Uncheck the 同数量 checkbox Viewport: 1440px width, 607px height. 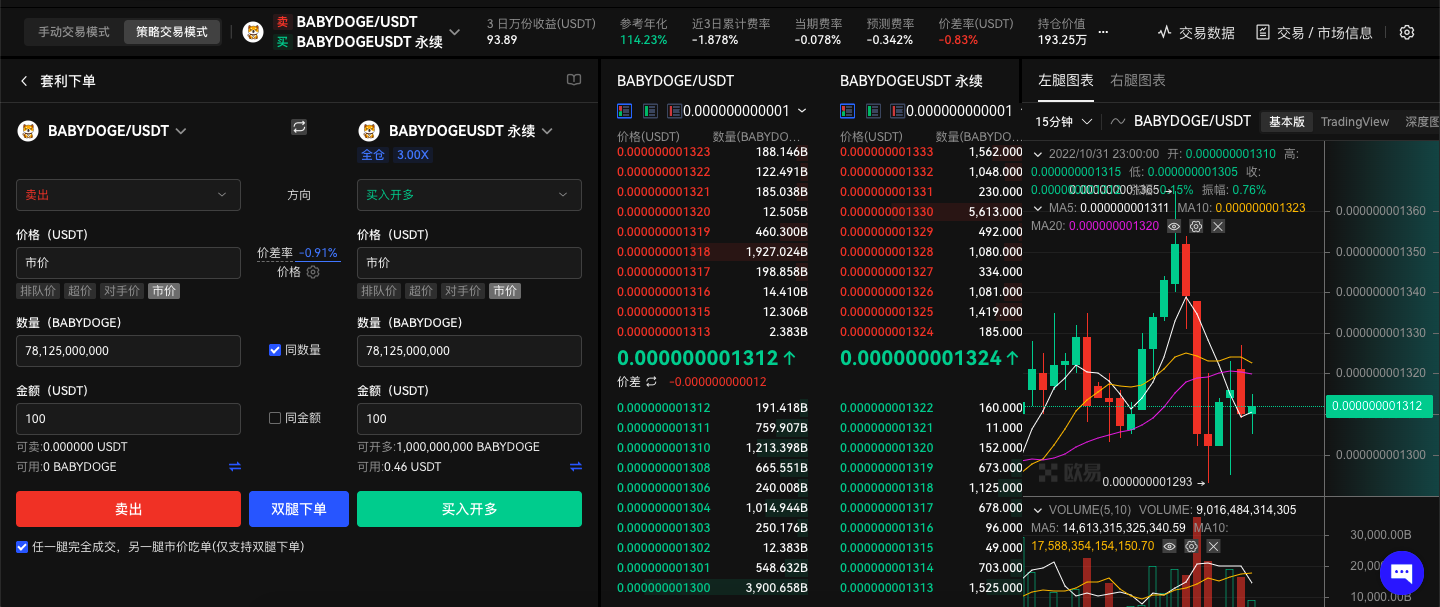tap(275, 350)
